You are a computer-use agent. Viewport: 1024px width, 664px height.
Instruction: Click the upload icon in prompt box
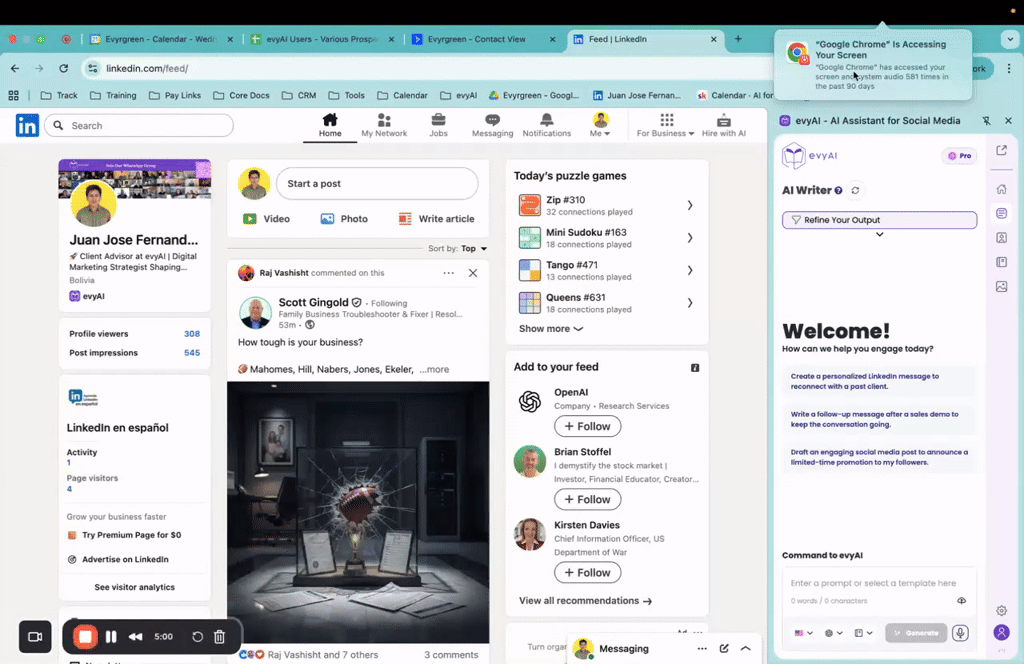click(x=961, y=601)
